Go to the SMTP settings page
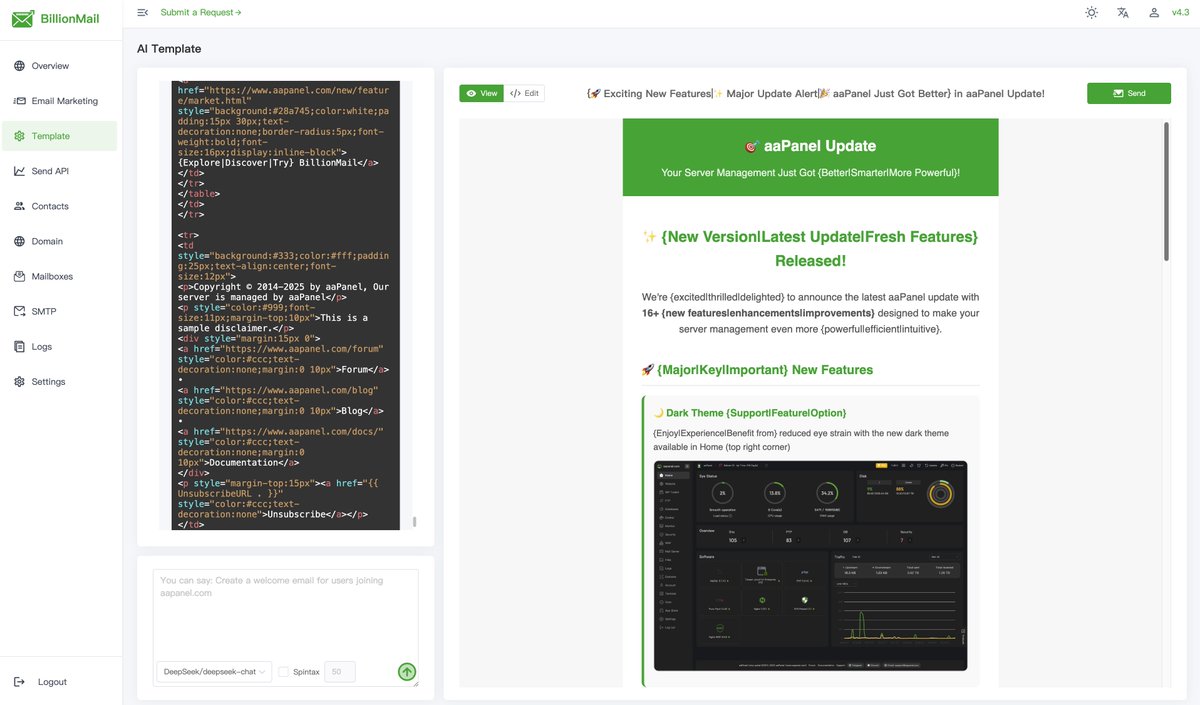 [61, 311]
